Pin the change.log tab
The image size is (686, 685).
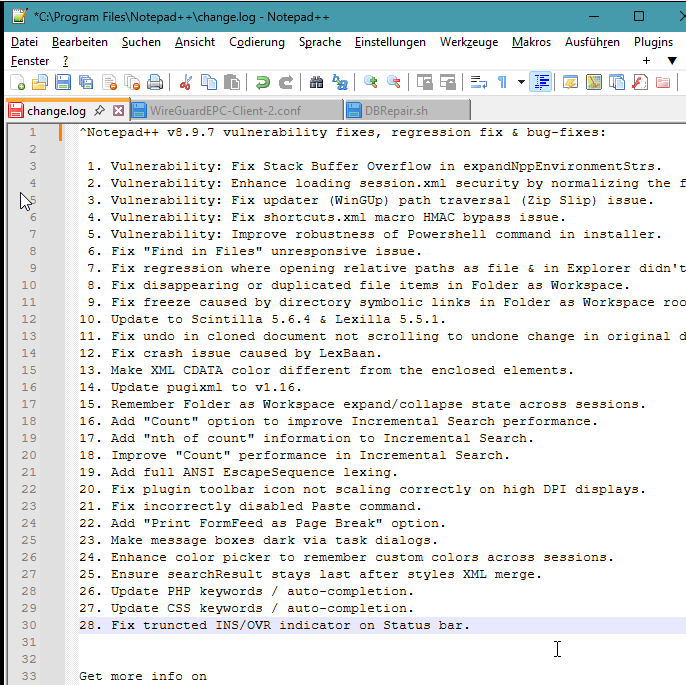(100, 111)
